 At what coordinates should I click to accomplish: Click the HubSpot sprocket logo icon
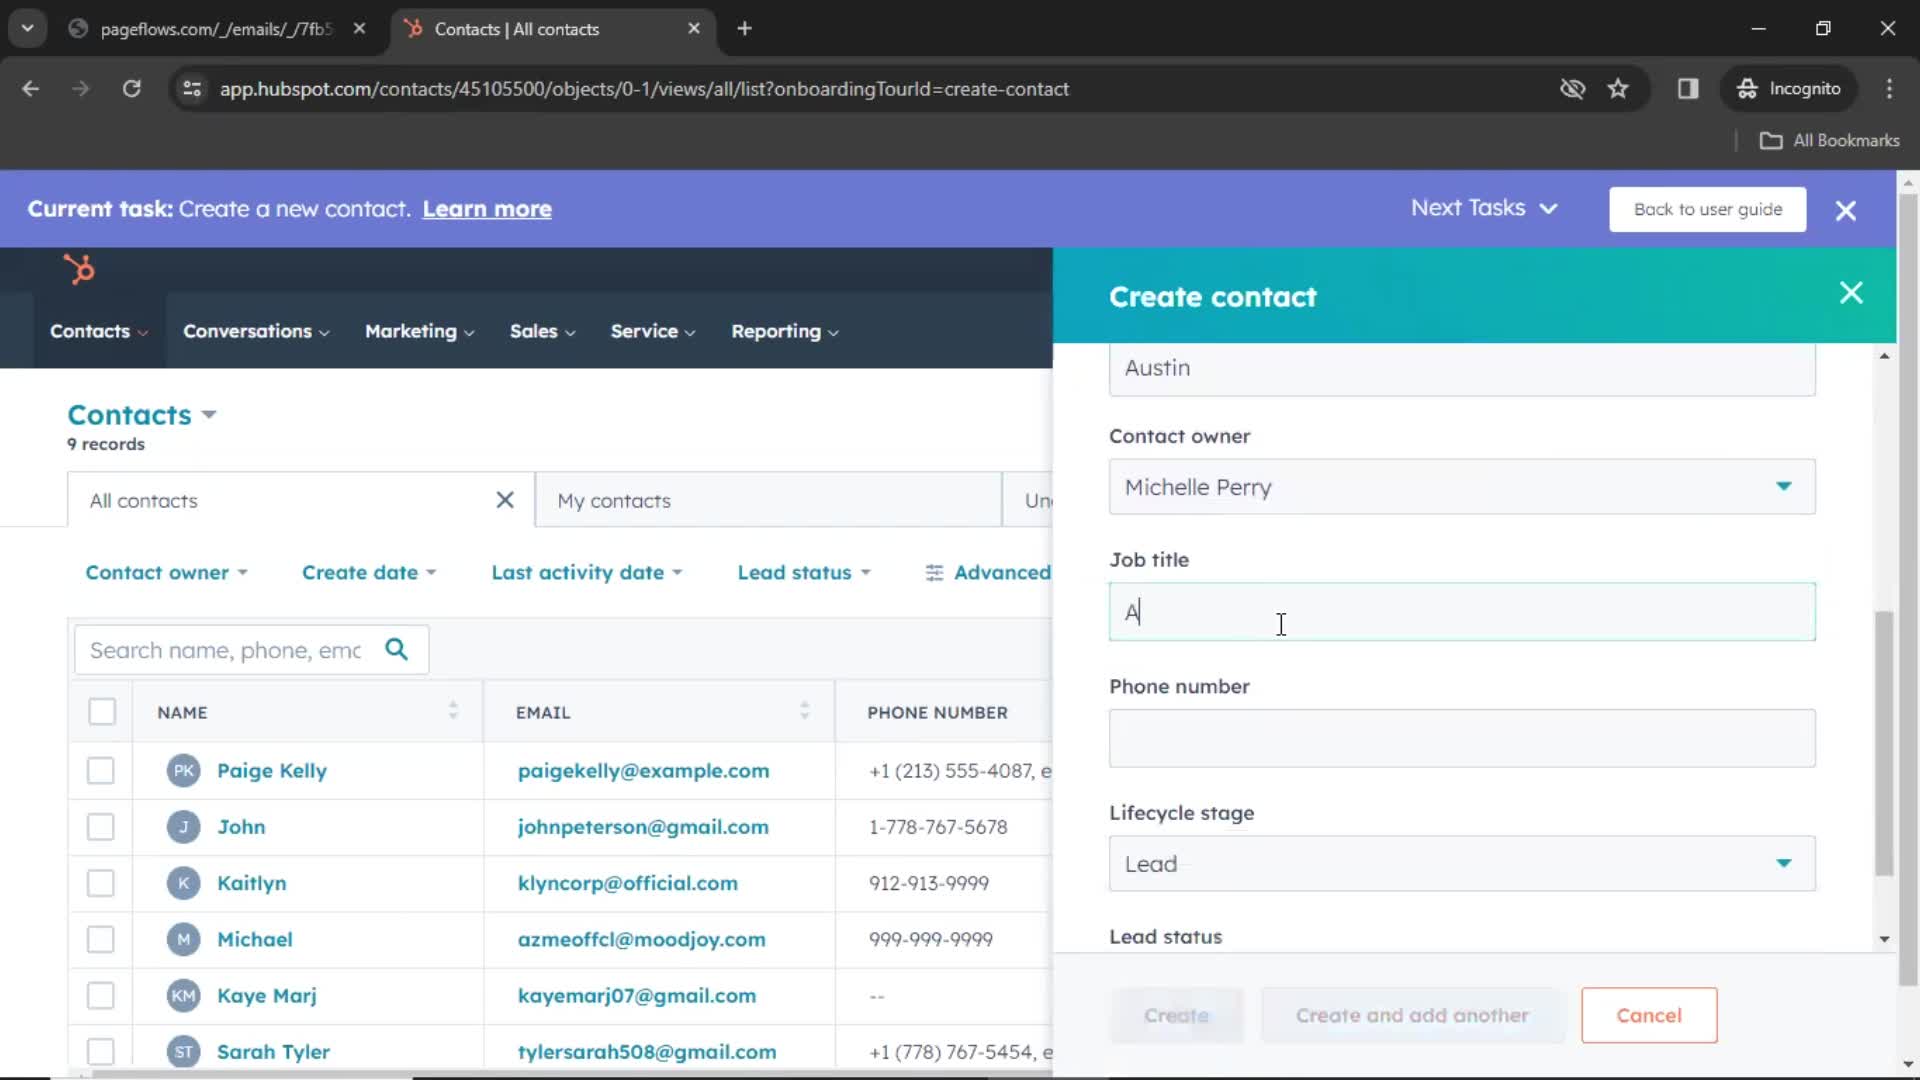click(x=80, y=269)
